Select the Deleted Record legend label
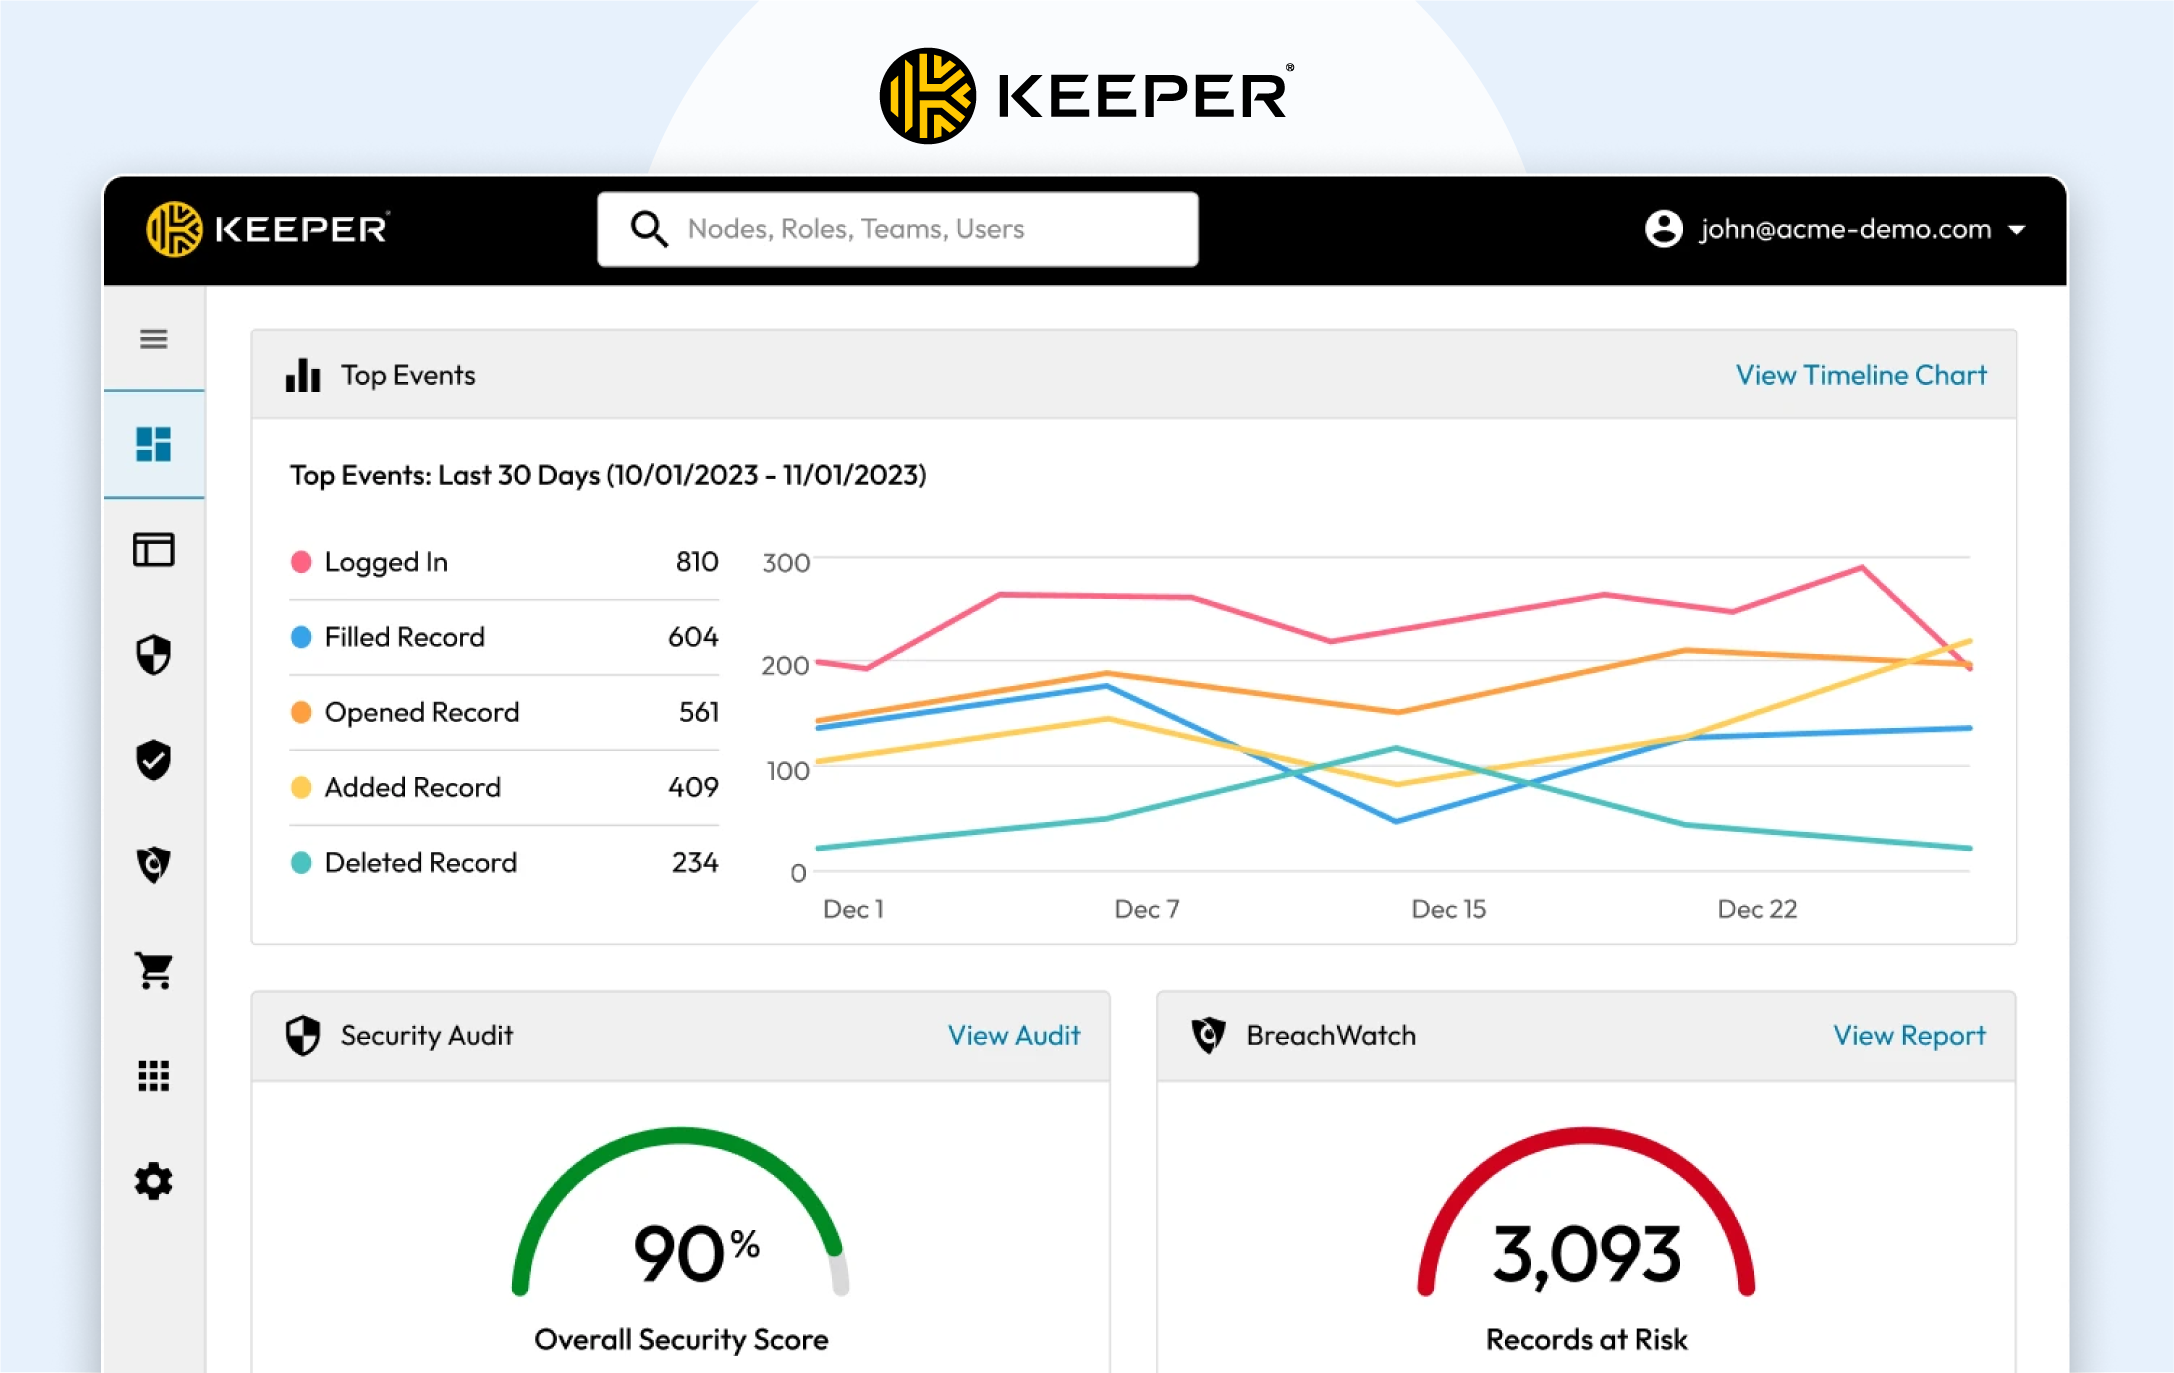Image resolution: width=2174 pixels, height=1373 pixels. click(421, 862)
